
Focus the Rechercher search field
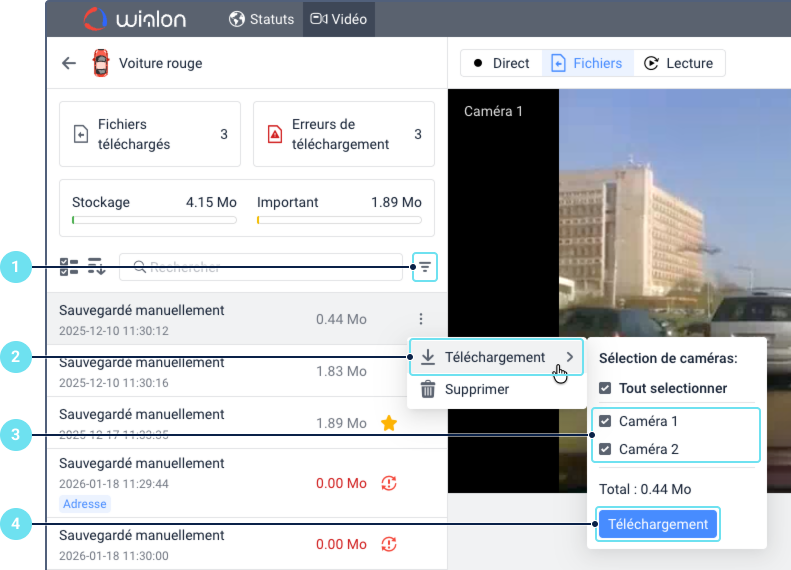(x=261, y=267)
